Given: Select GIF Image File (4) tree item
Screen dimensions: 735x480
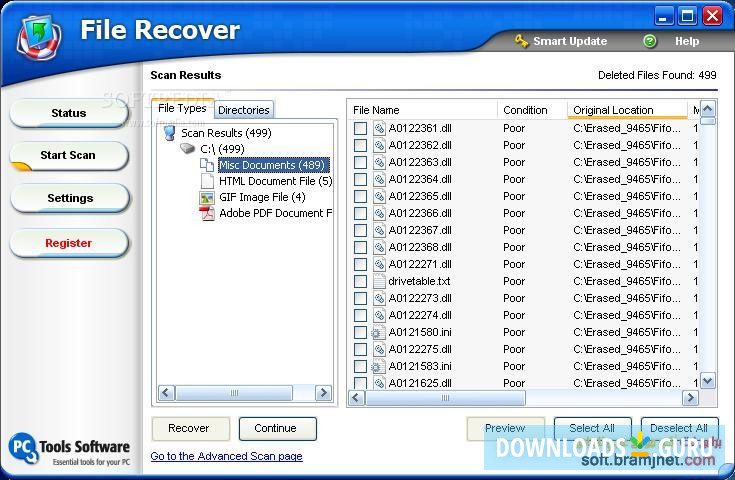Looking at the screenshot, I should 262,197.
